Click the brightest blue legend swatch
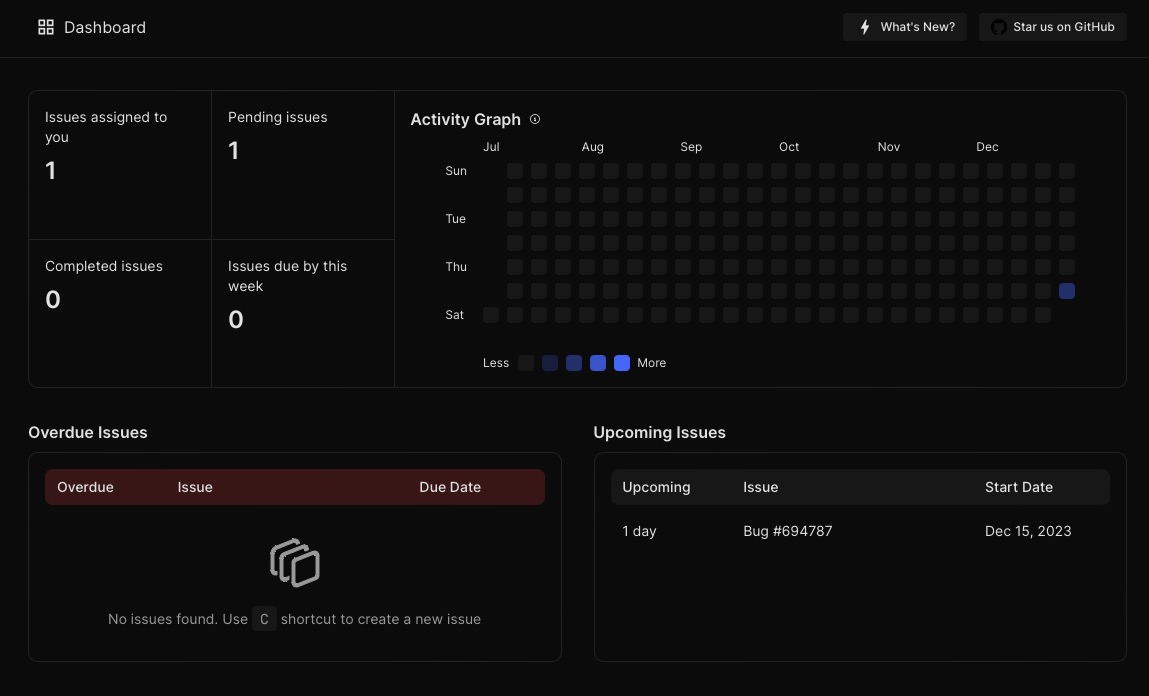The width and height of the screenshot is (1149, 696). (x=622, y=363)
